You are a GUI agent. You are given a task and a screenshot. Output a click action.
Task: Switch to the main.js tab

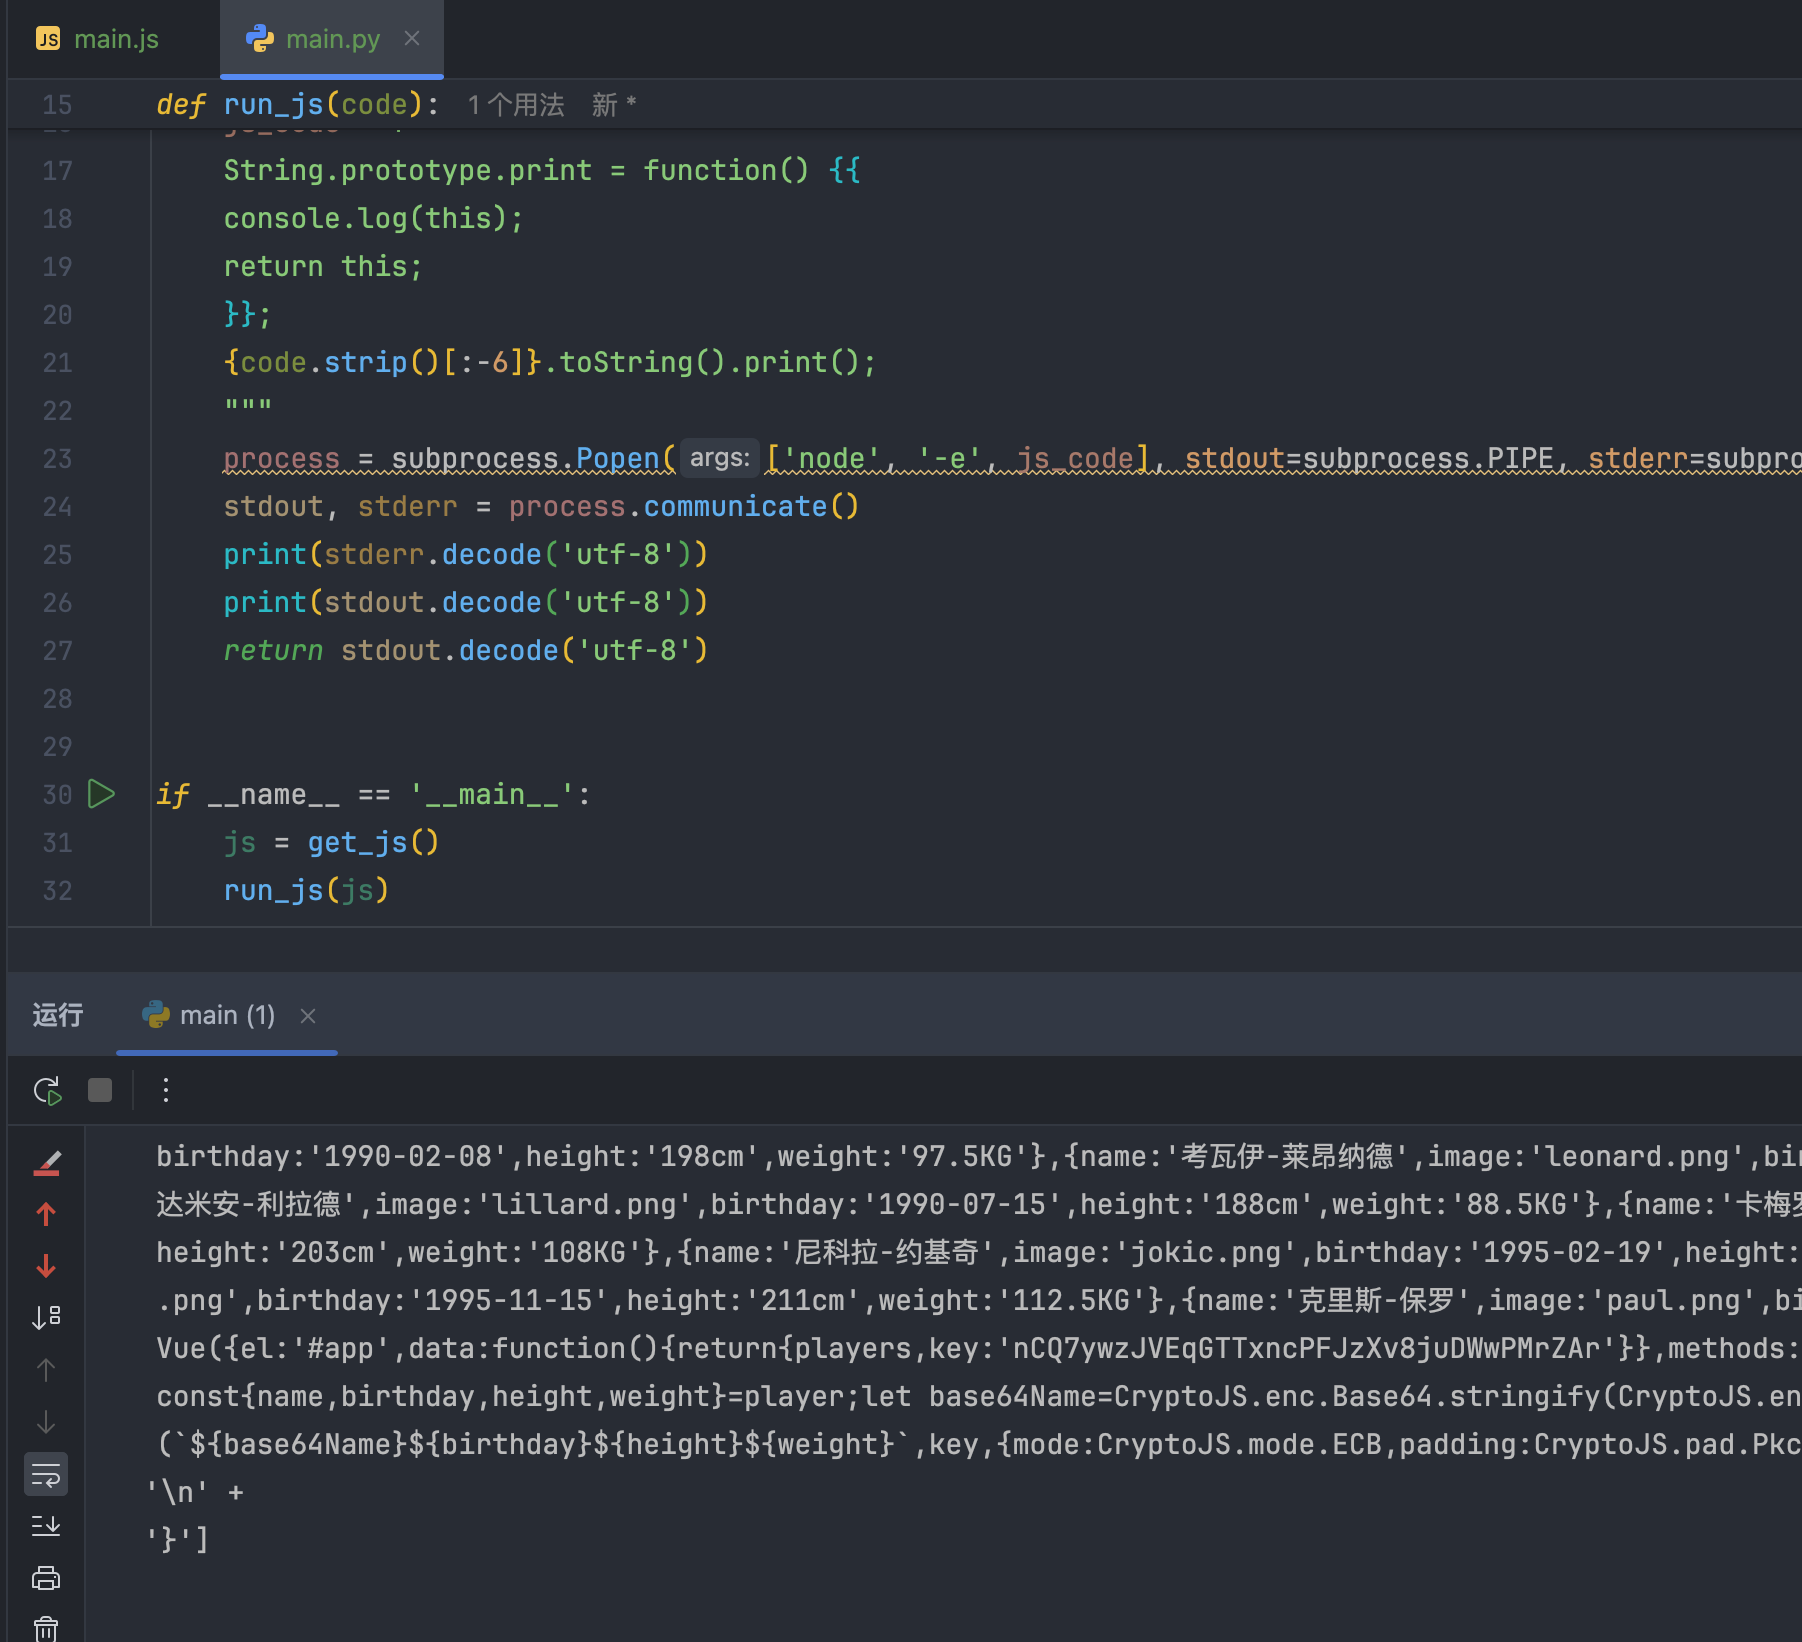pyautogui.click(x=99, y=39)
